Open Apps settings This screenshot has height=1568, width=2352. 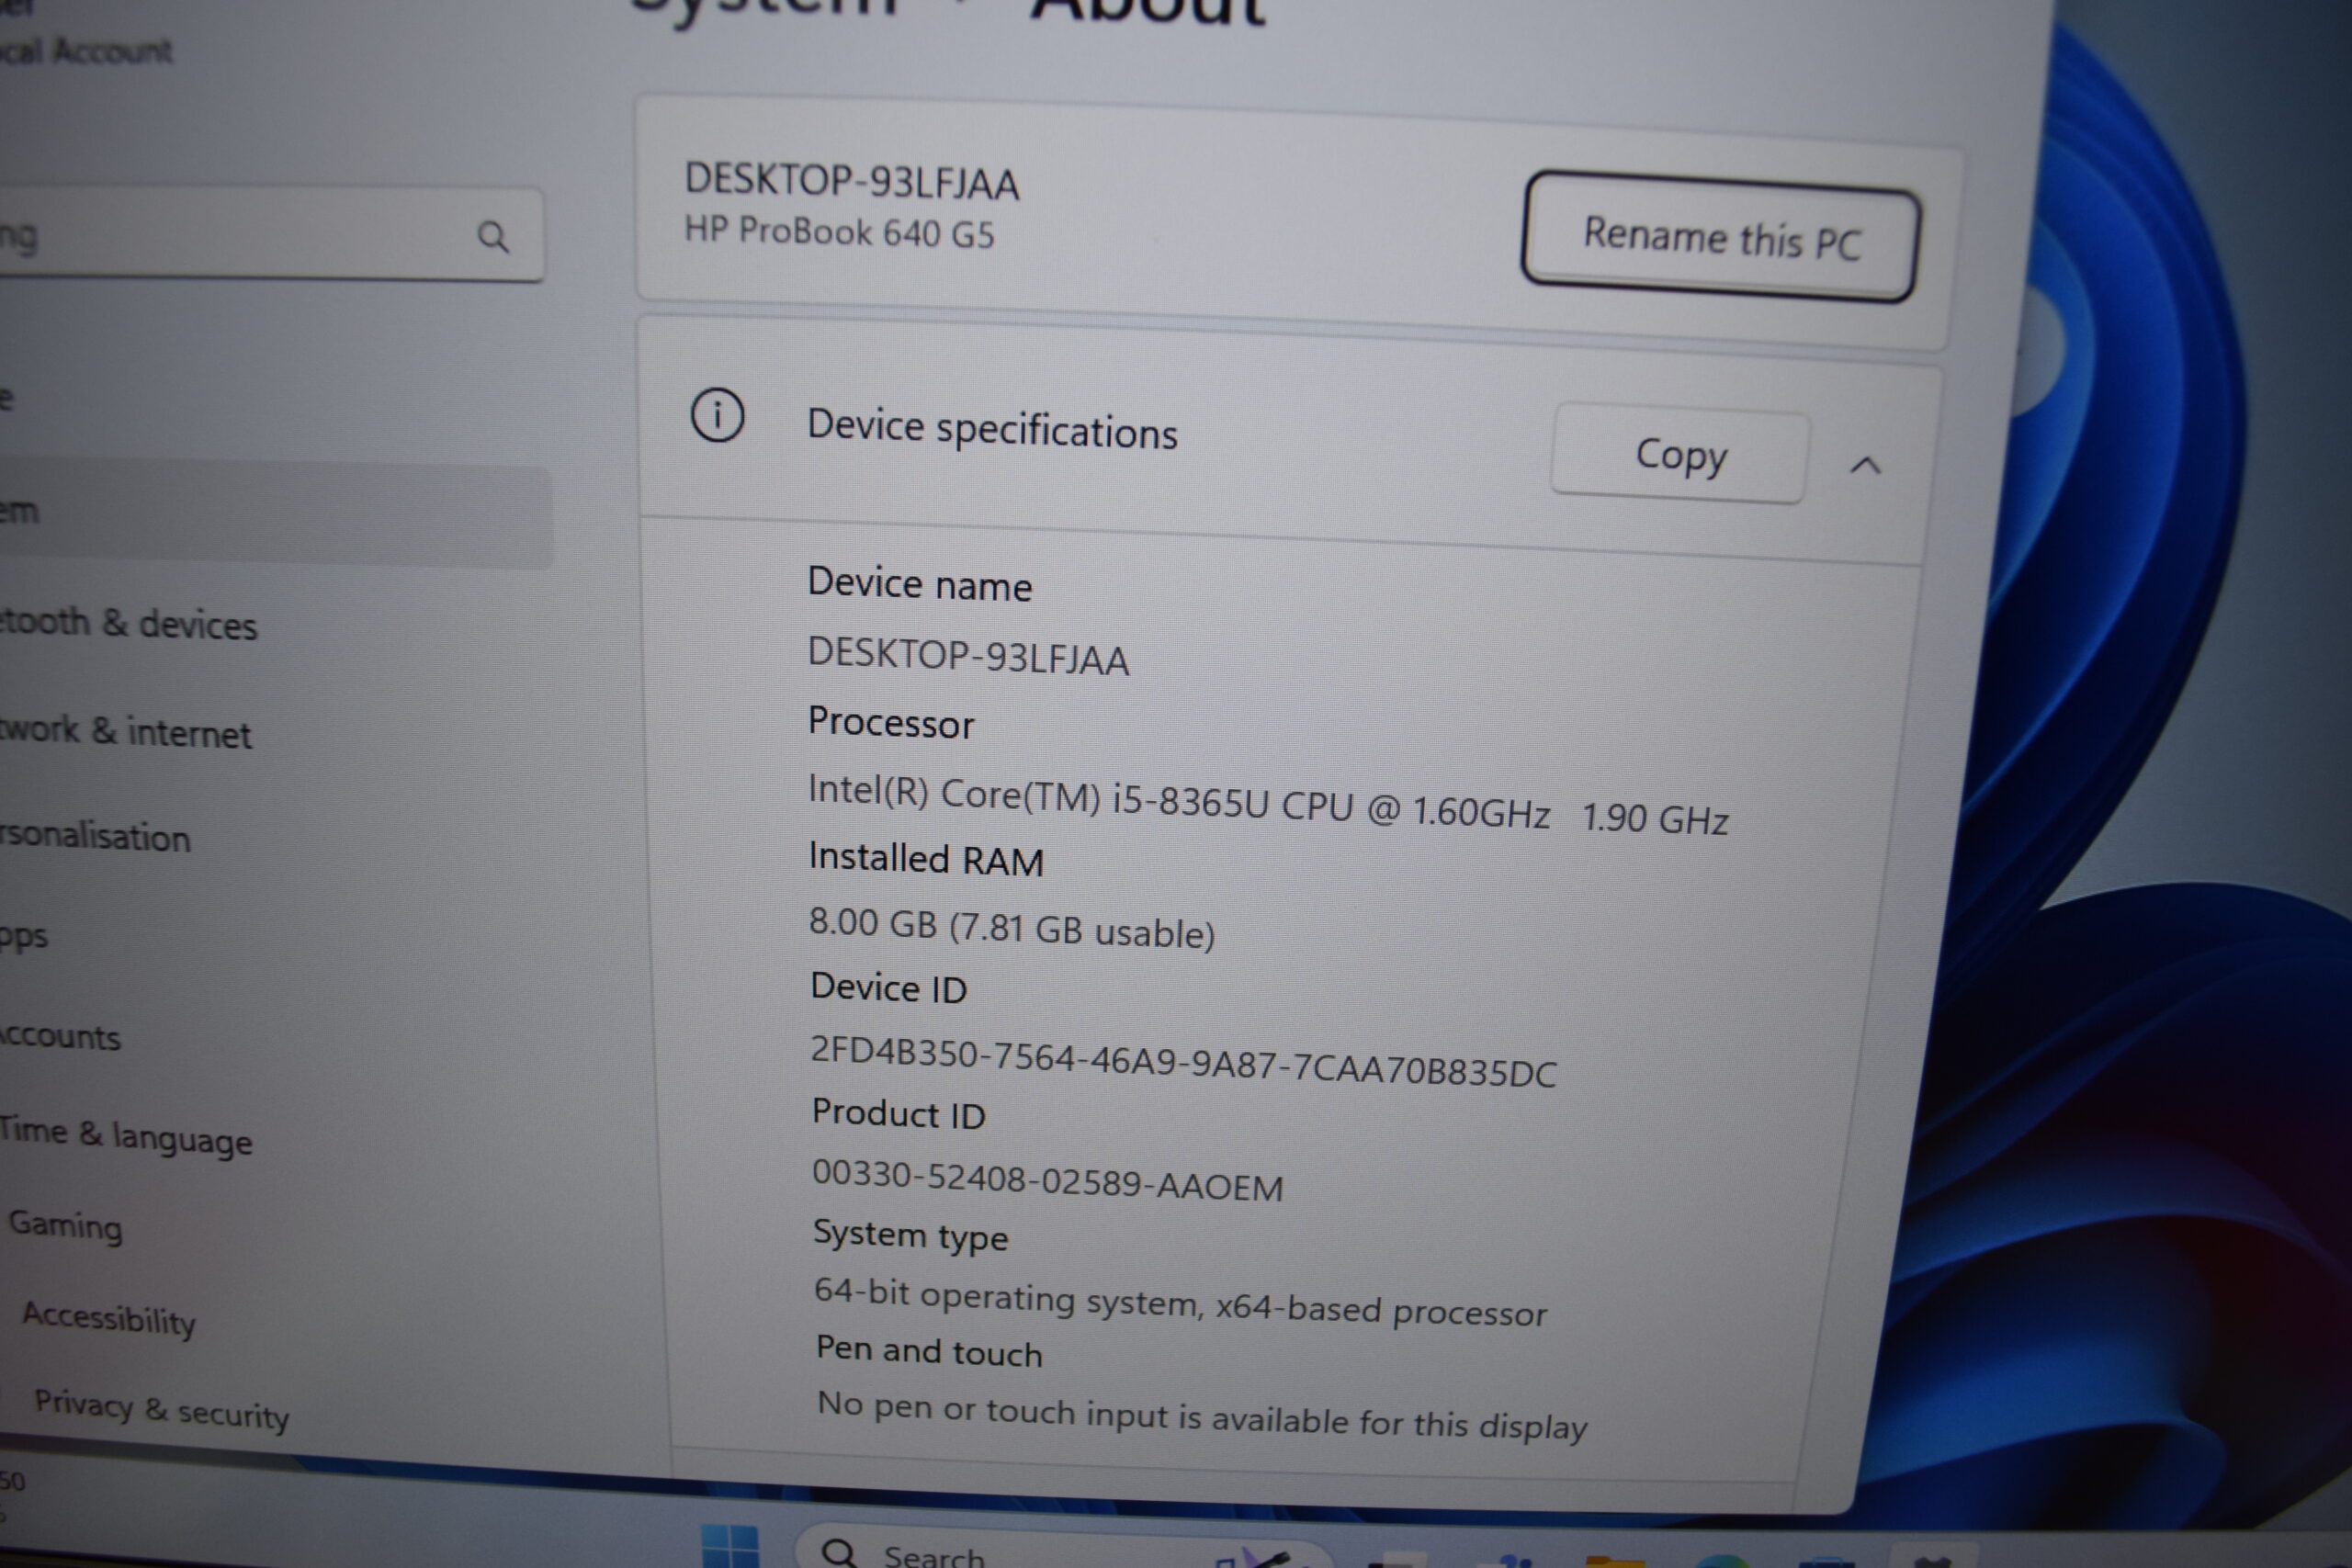[24, 936]
